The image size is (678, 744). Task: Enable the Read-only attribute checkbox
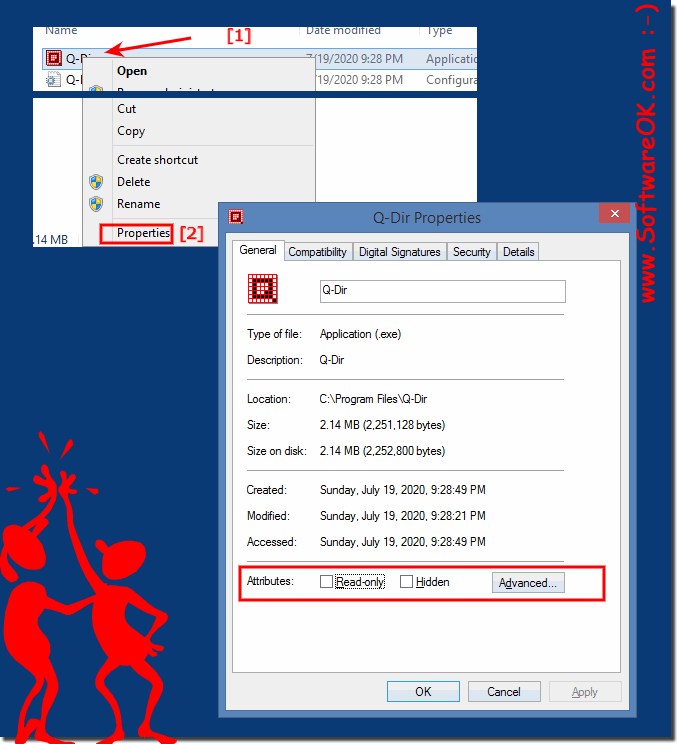(x=326, y=582)
